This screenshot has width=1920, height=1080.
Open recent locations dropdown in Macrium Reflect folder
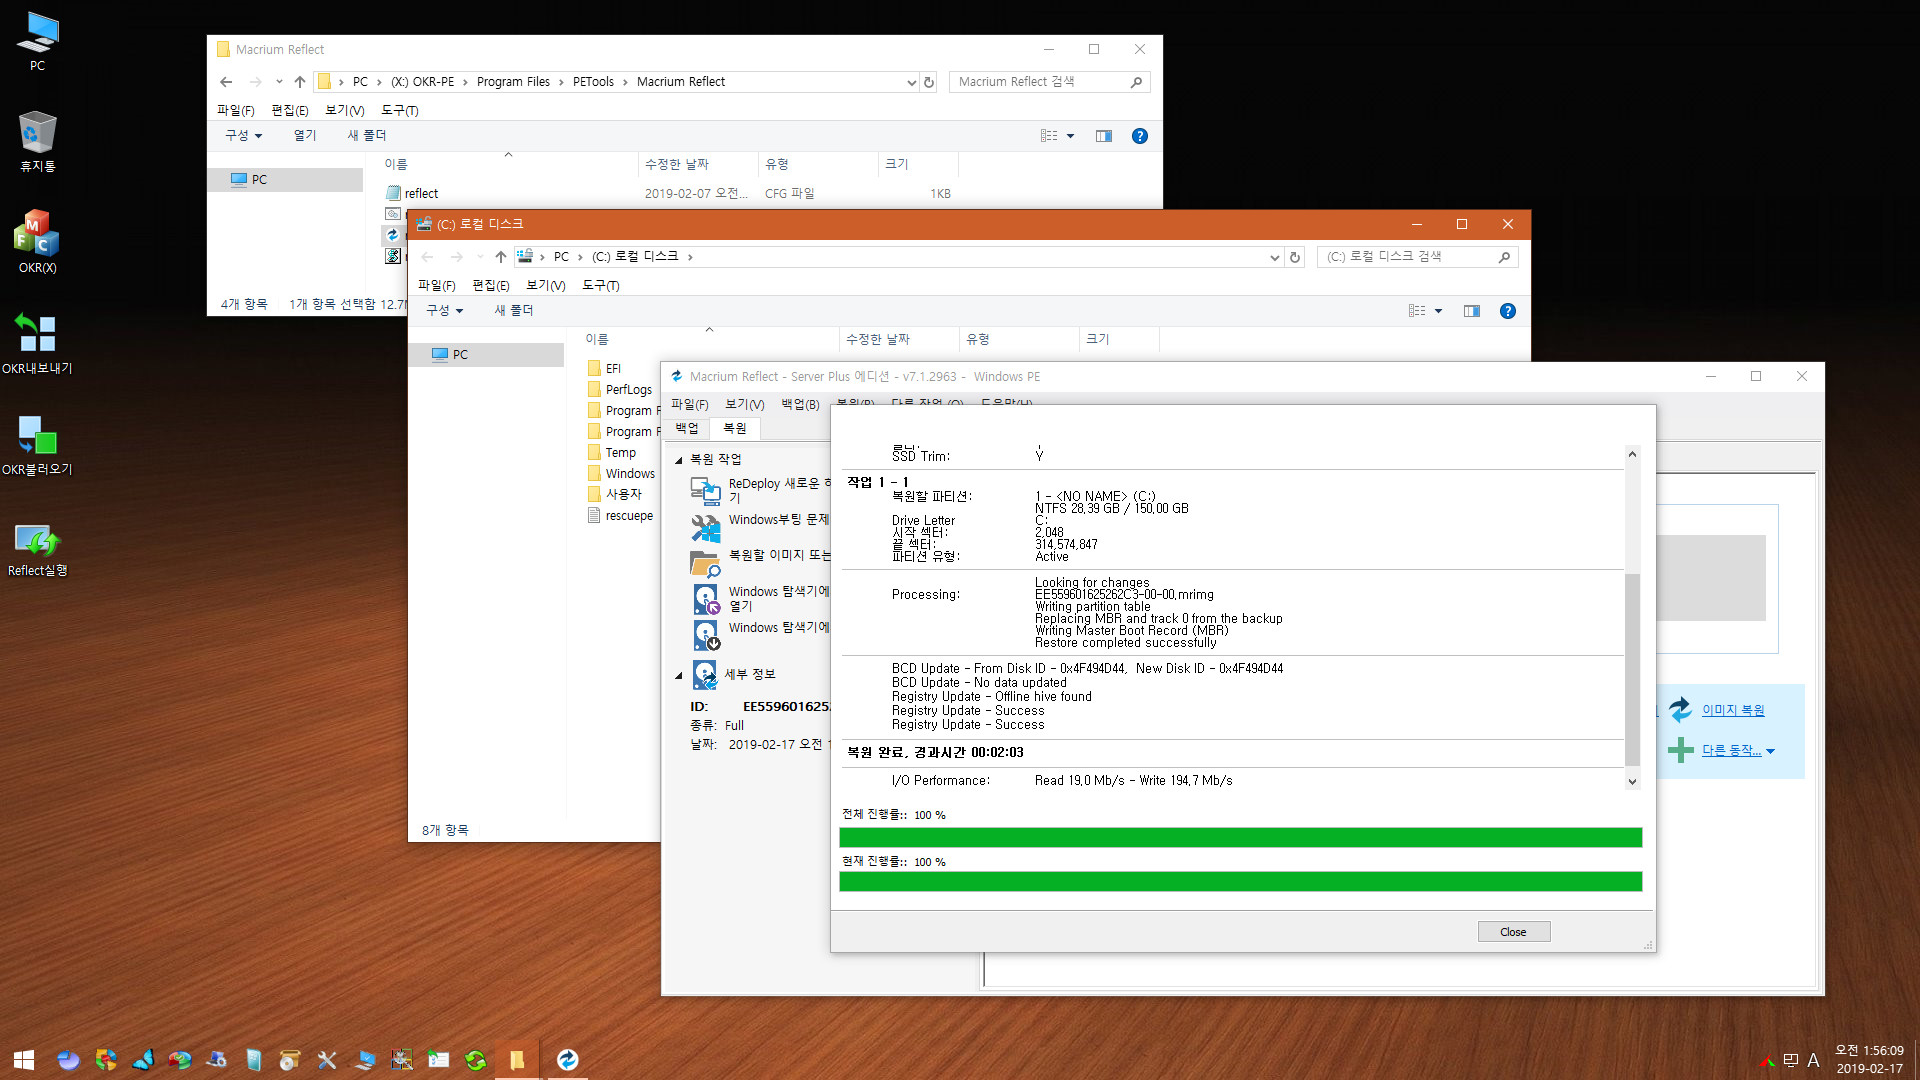point(279,82)
